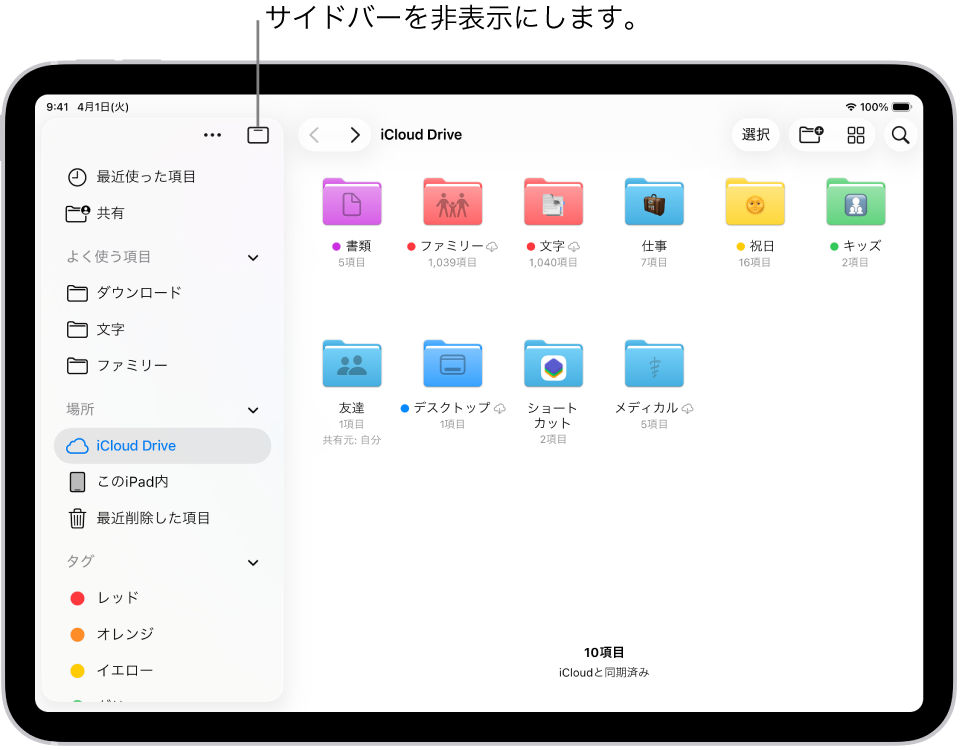Switch the view using the grid icon
The width and height of the screenshot is (960, 750).
click(855, 134)
